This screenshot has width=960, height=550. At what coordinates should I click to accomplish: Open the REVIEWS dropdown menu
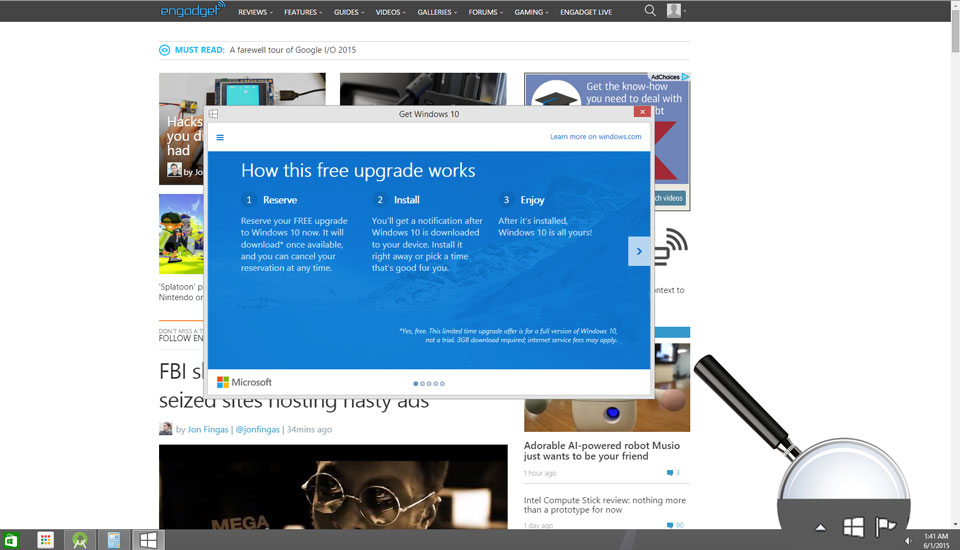point(255,12)
